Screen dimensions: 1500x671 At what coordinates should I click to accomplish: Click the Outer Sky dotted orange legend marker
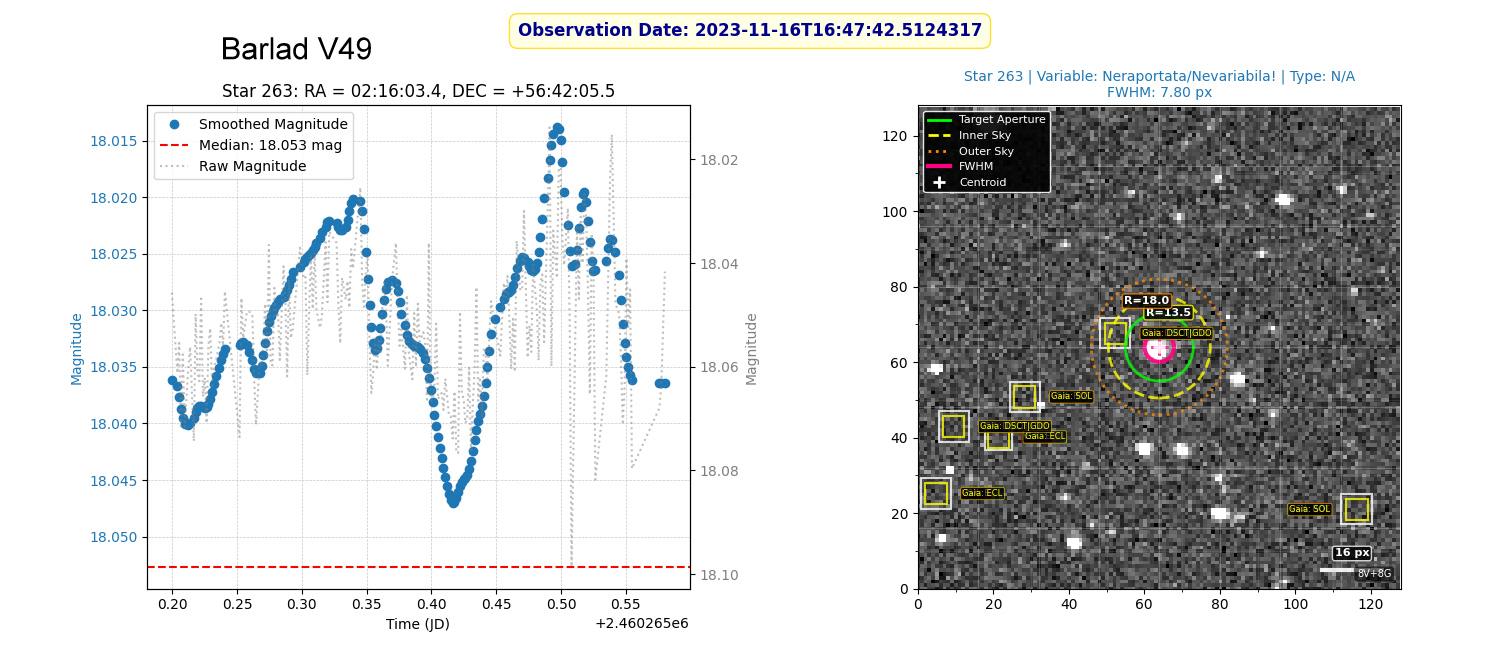939,151
